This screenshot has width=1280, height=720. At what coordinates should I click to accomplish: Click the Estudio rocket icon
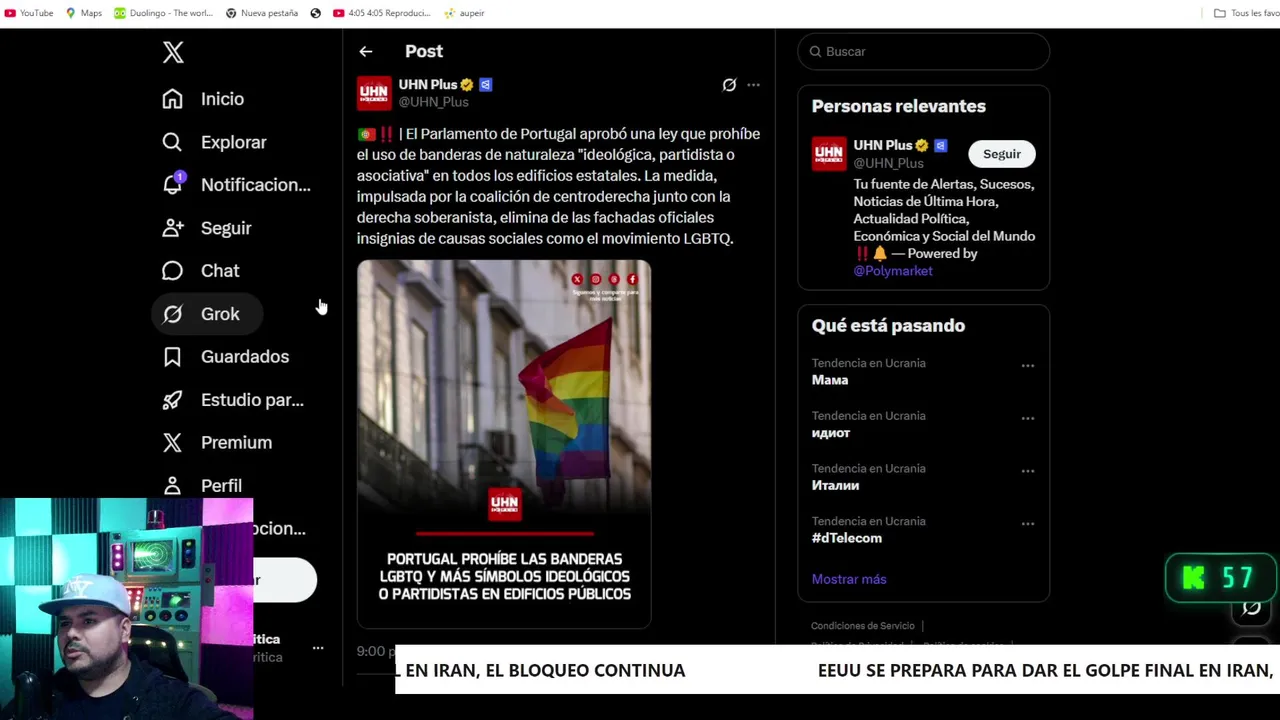[173, 400]
